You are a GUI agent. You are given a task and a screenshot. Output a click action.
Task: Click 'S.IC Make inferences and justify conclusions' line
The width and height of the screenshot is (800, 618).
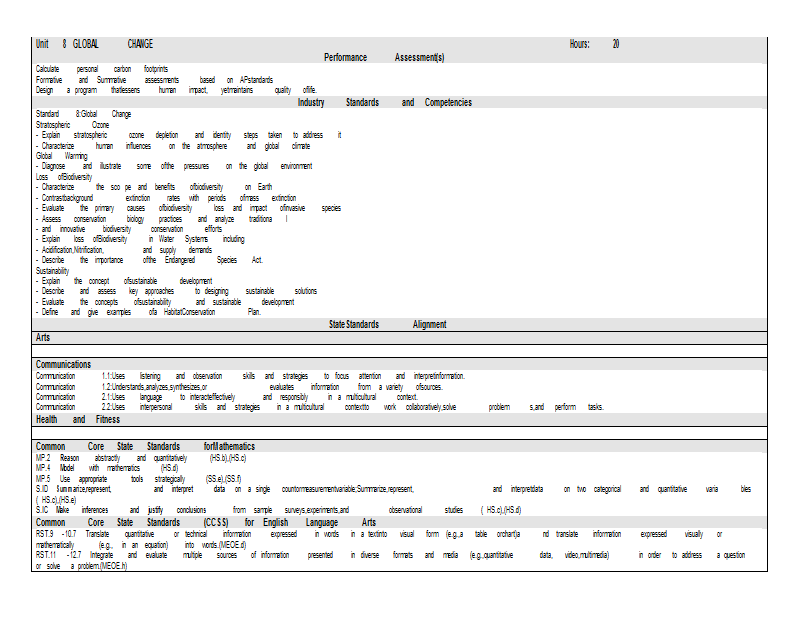(x=279, y=510)
